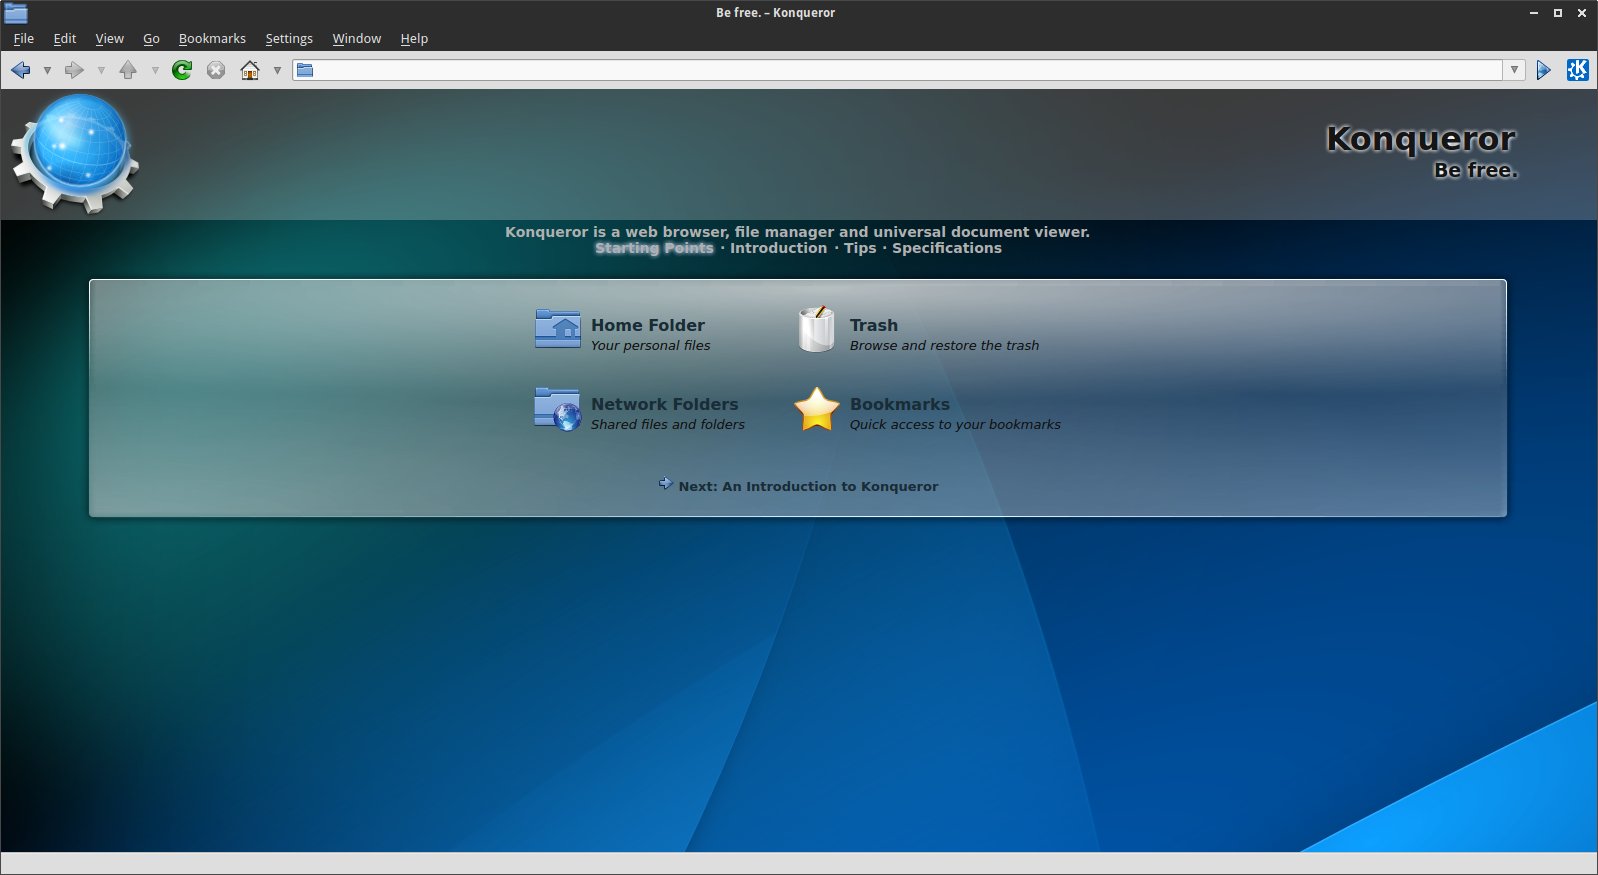
Task: Maximize the Konqueror window
Action: (1558, 13)
